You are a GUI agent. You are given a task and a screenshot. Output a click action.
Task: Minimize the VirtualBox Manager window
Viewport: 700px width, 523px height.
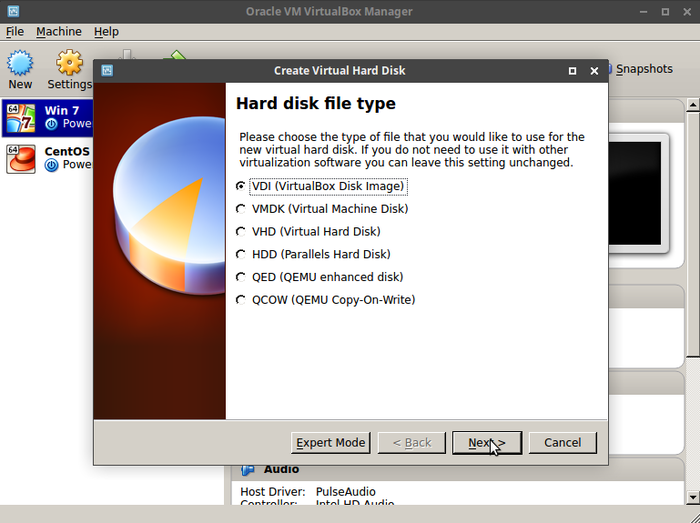[x=643, y=12]
